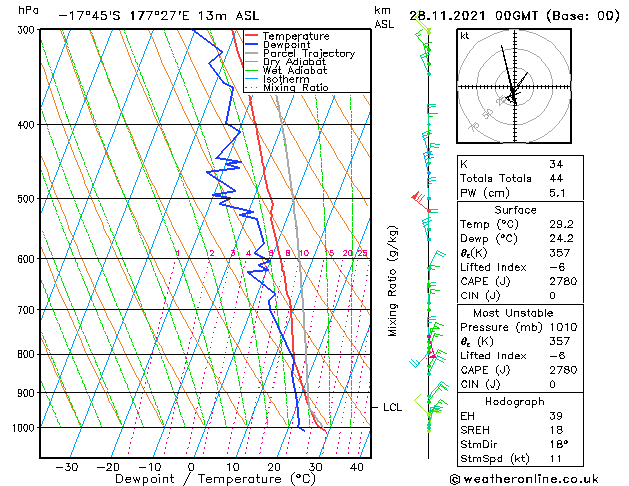Image resolution: width=629 pixels, height=486 pixels.
Task: Click the Wet Adiabat legend label
Action: click(x=295, y=71)
